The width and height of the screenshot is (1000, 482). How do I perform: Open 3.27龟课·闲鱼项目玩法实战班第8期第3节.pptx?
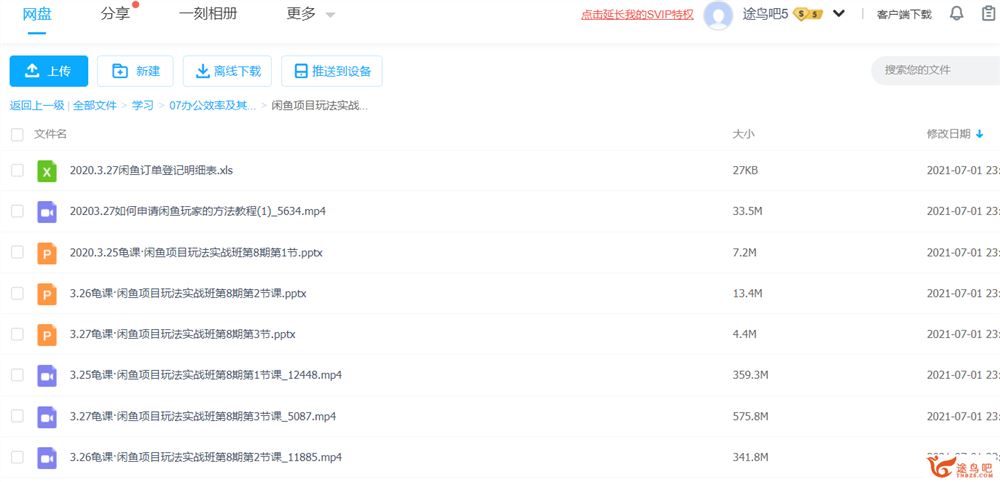coord(182,335)
